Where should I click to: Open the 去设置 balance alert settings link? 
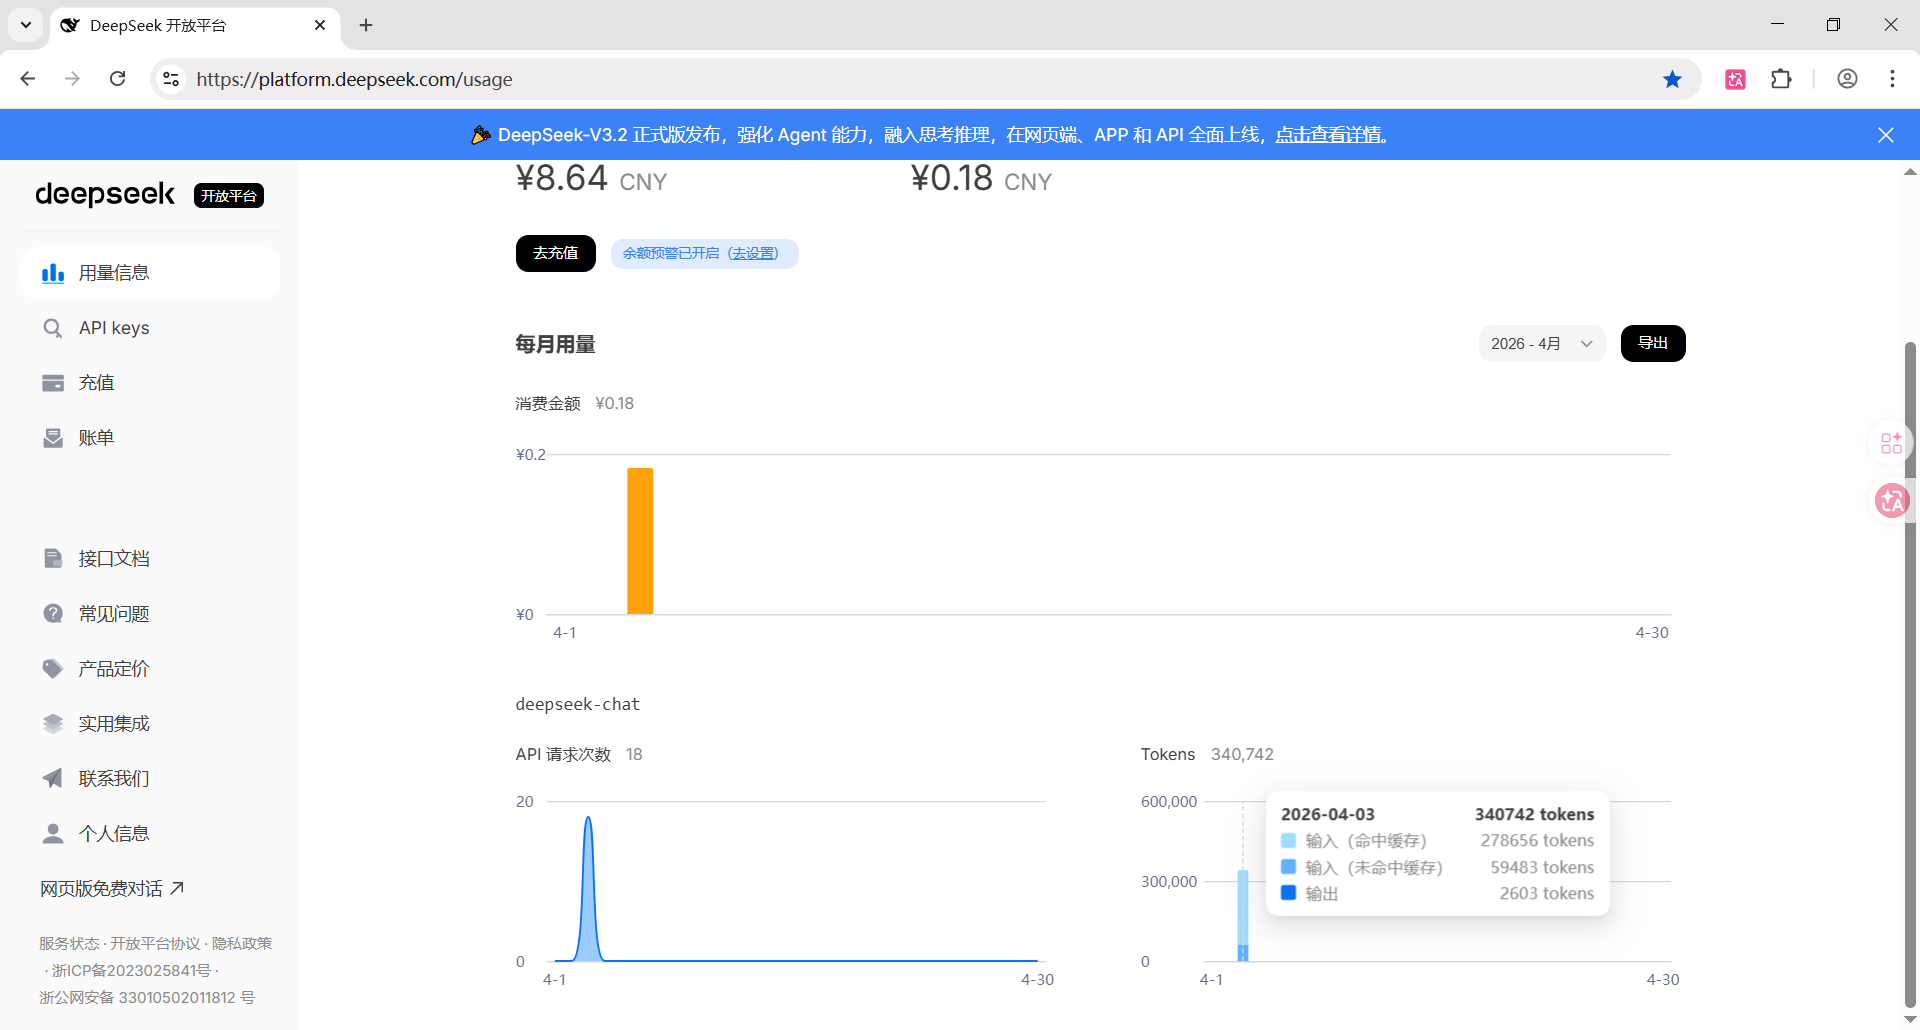coord(753,254)
